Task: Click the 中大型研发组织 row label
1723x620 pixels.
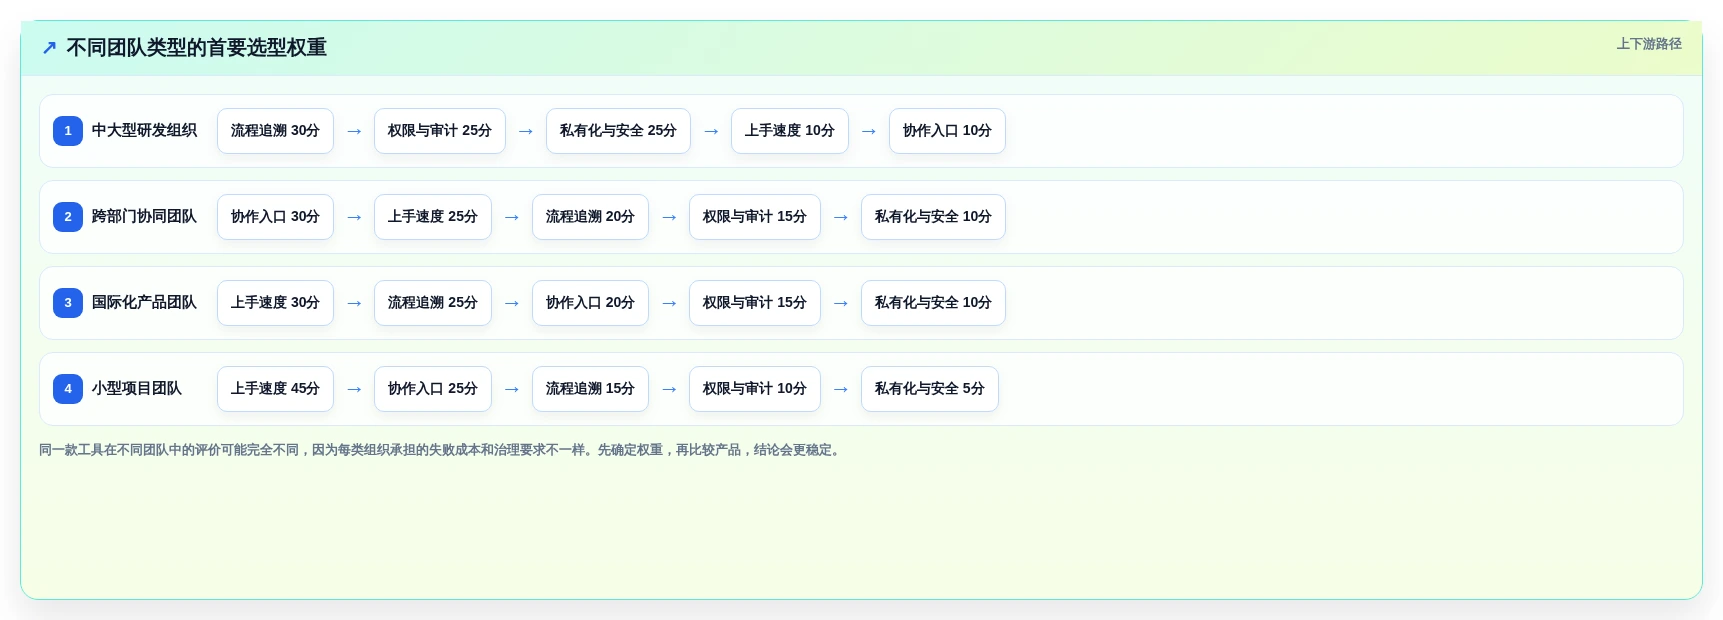Action: tap(144, 131)
